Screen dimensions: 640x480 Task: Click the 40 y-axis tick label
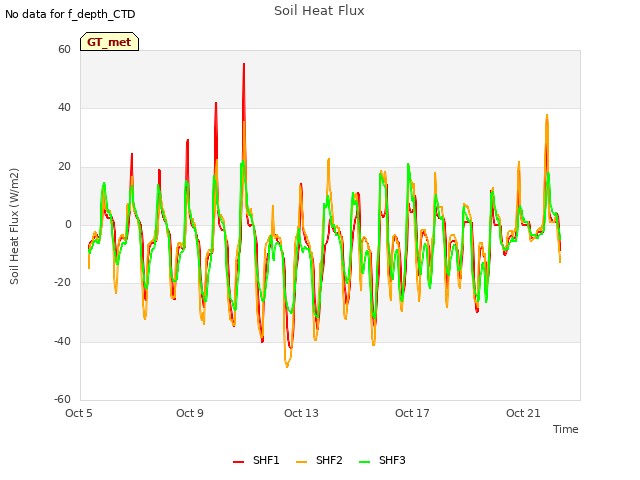click(x=64, y=108)
